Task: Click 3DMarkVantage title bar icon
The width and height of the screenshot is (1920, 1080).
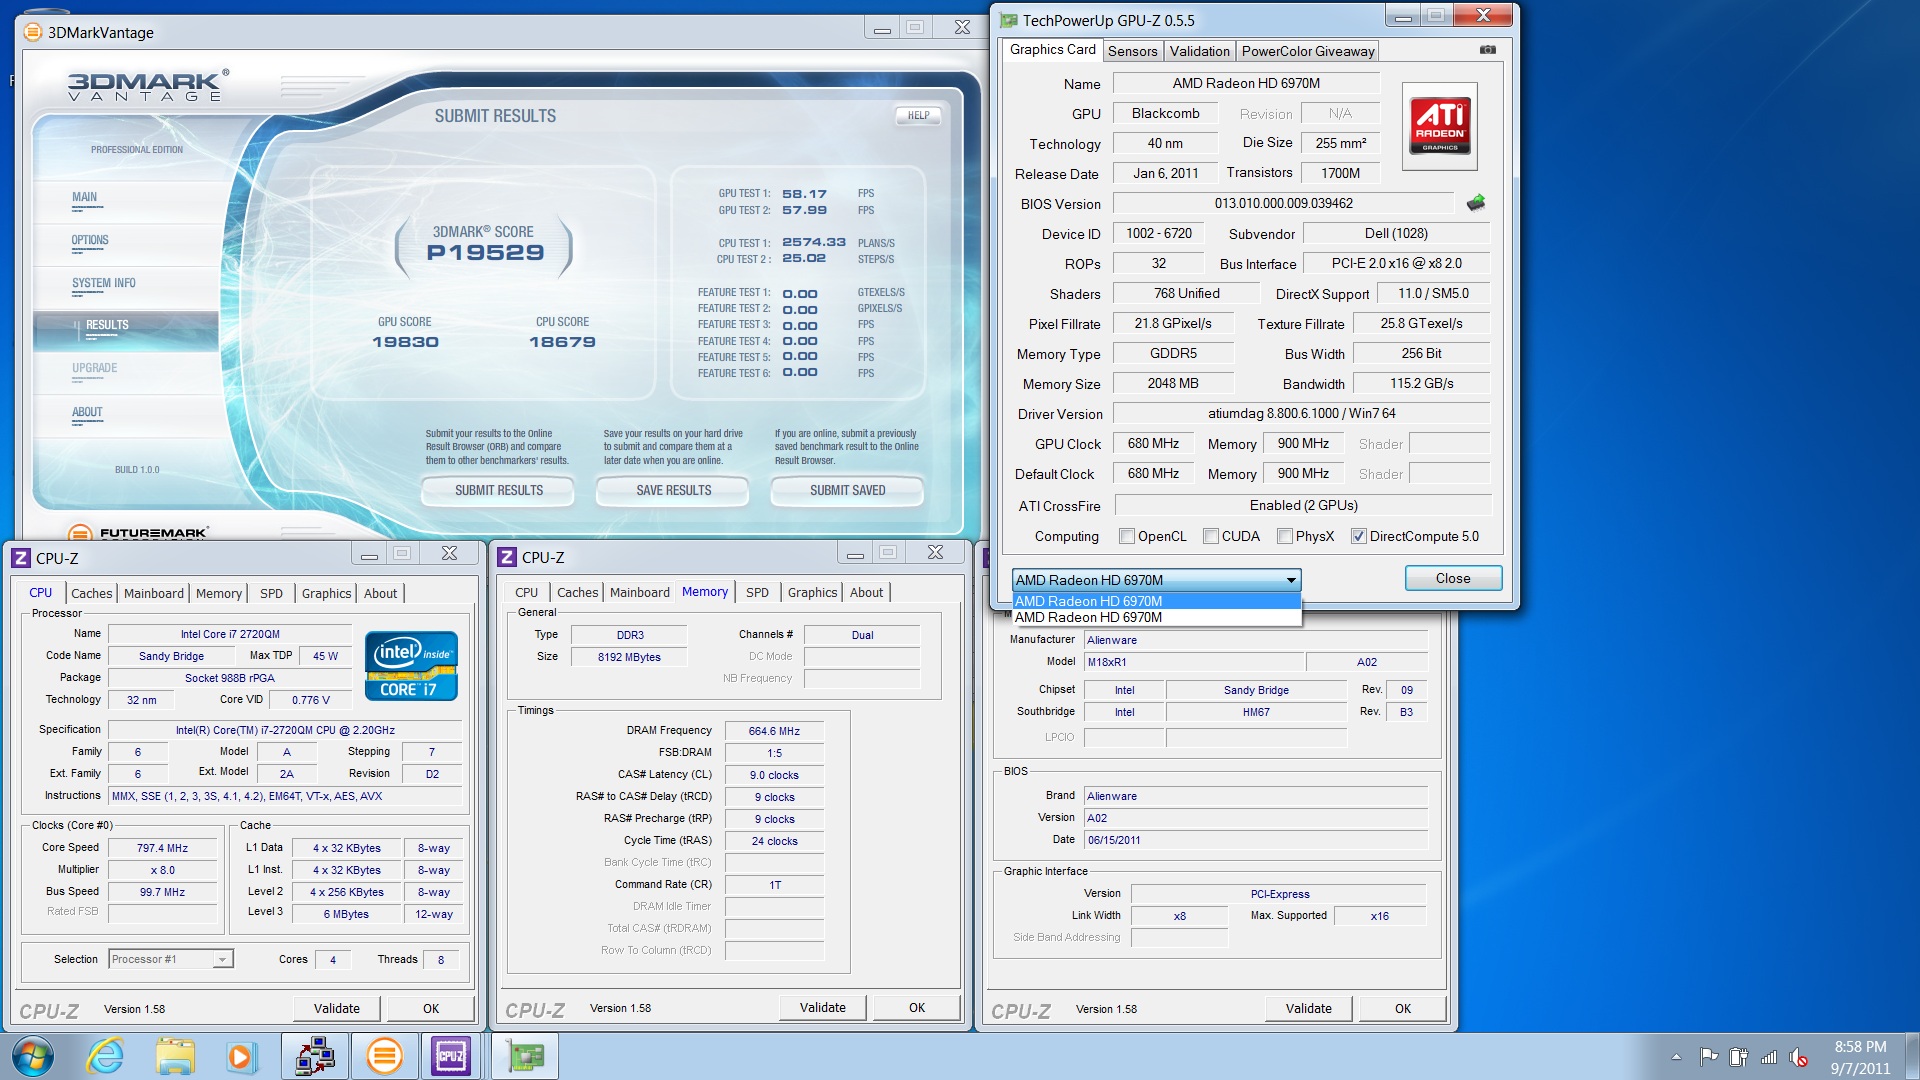Action: tap(33, 32)
